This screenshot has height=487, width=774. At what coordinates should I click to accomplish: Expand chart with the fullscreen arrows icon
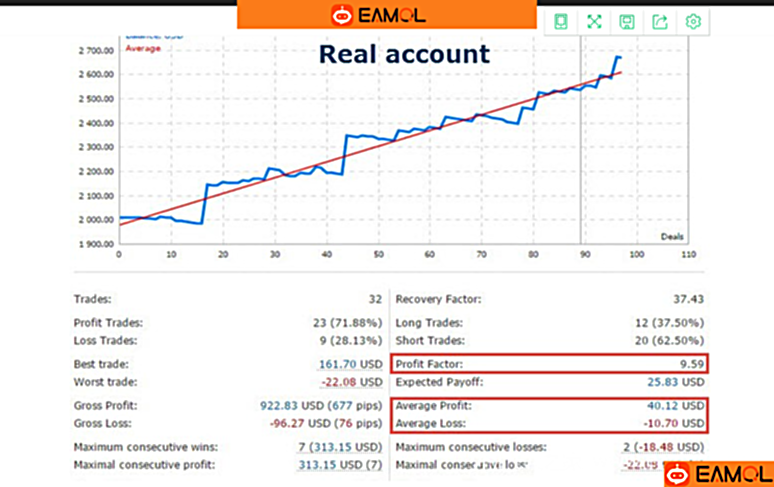click(x=594, y=22)
